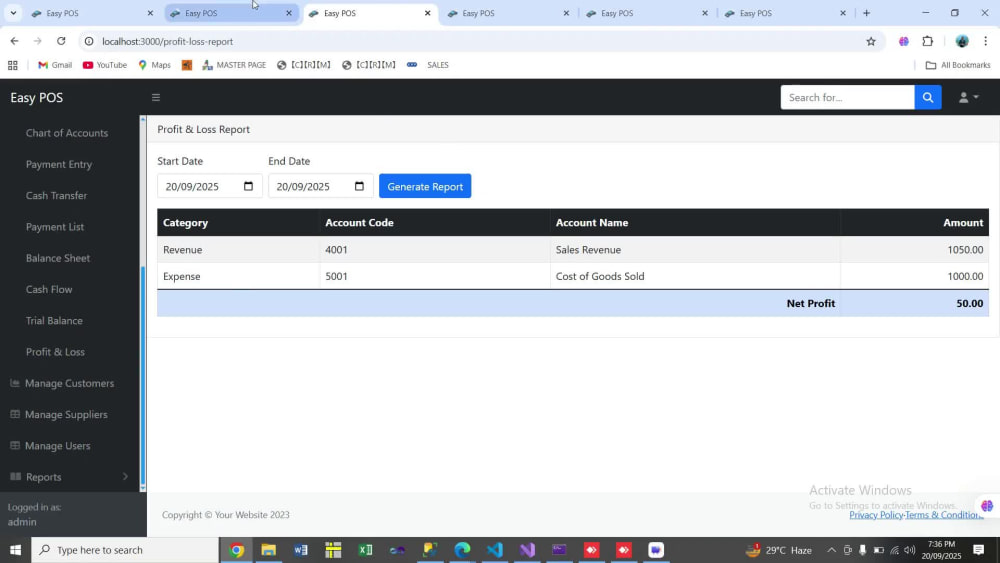Click the Windows Start button
Viewport: 1000px width, 563px height.
15,550
